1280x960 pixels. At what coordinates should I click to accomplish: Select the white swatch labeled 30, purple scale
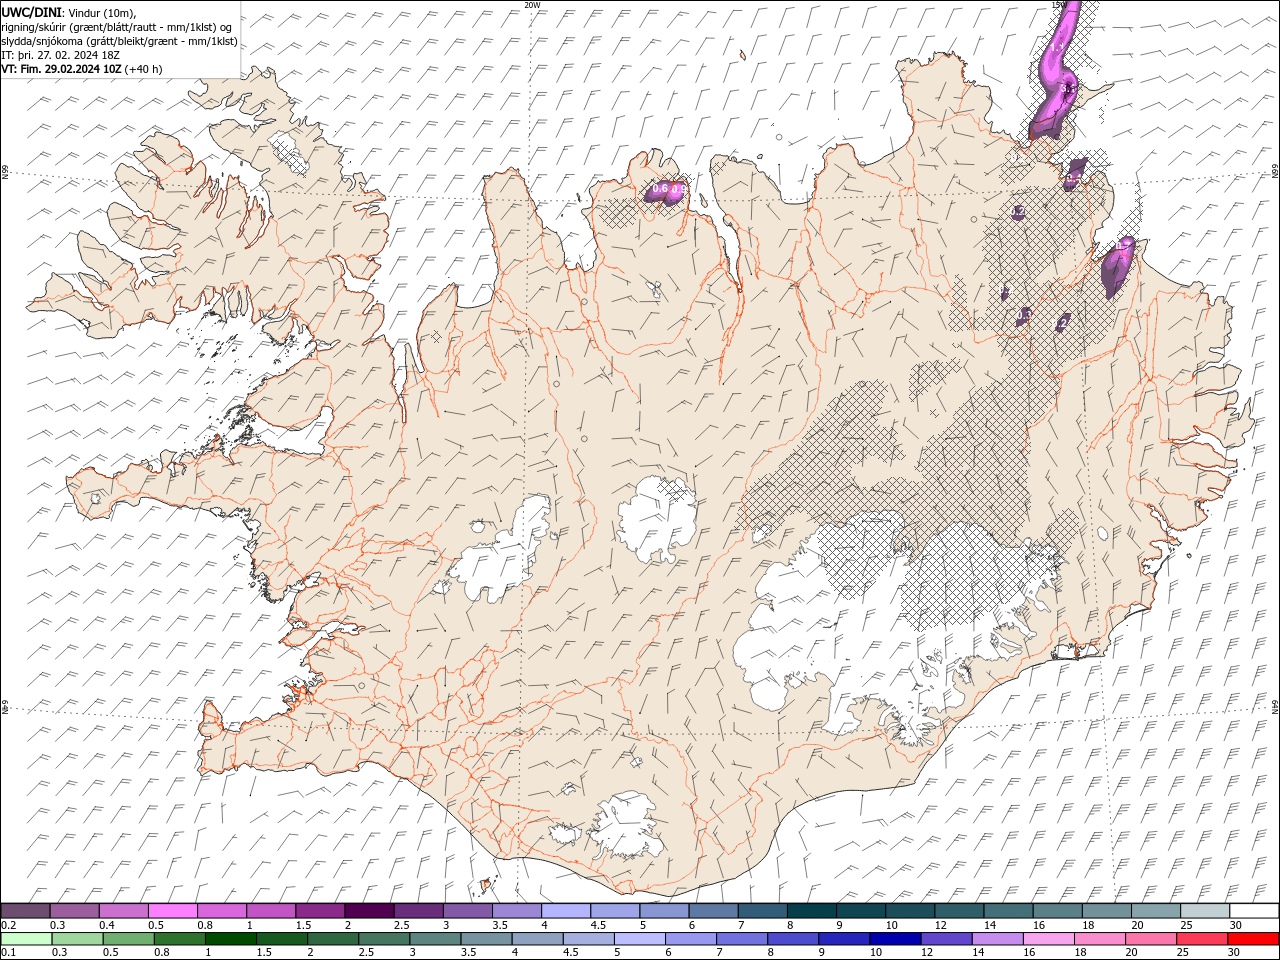[x=1254, y=911]
